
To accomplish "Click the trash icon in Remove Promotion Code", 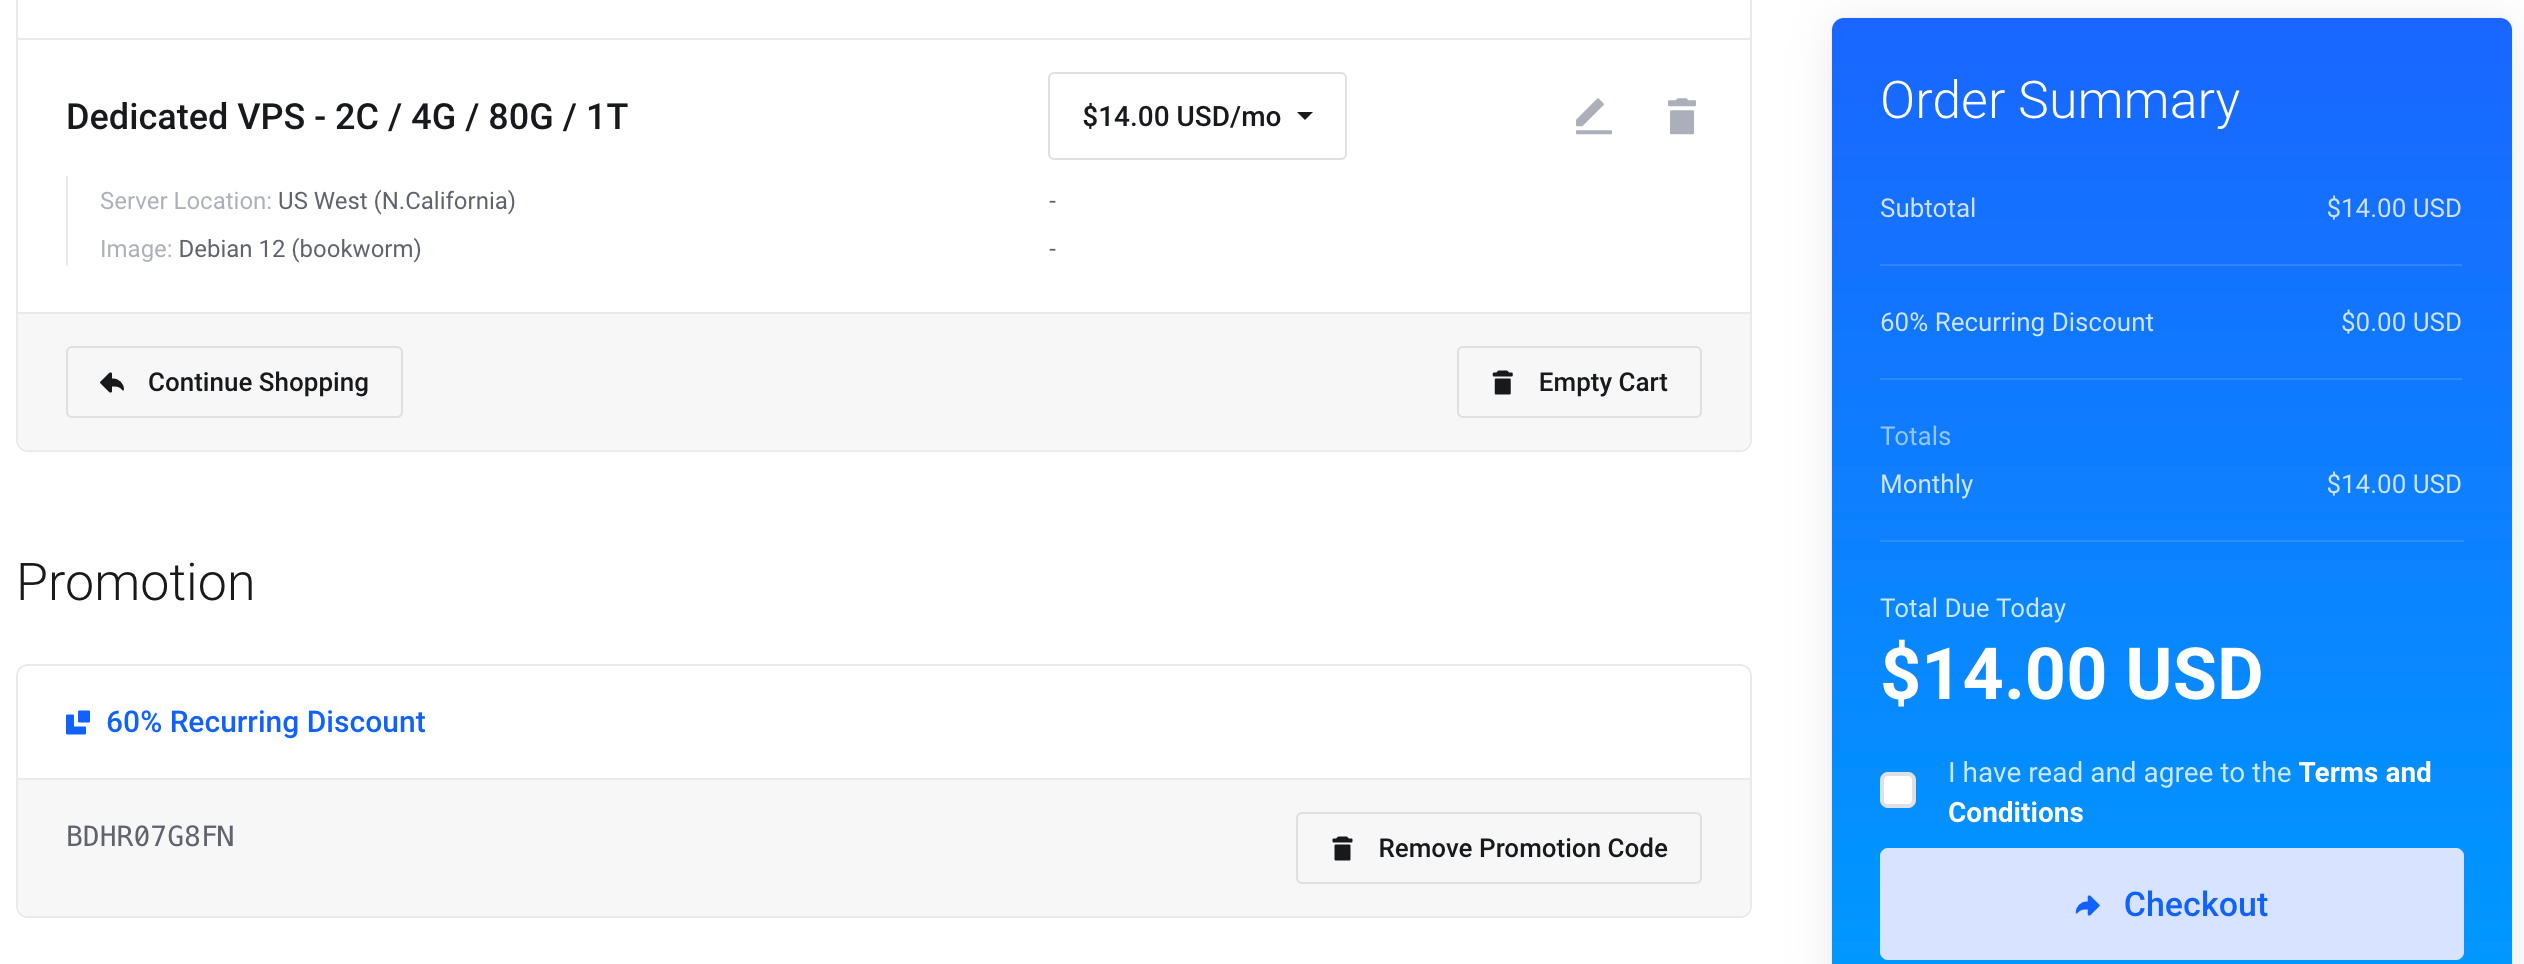I will (1342, 848).
